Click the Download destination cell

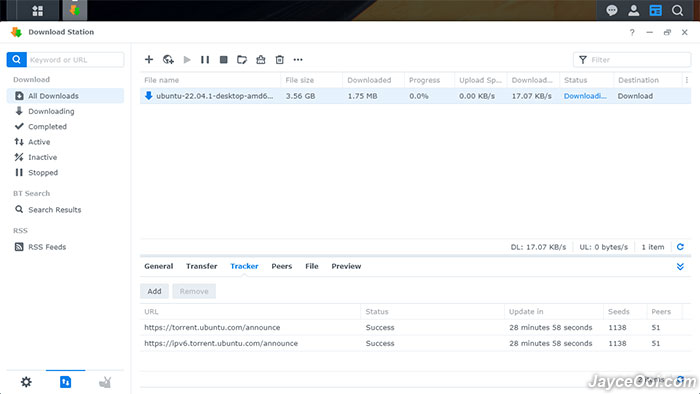click(x=635, y=96)
